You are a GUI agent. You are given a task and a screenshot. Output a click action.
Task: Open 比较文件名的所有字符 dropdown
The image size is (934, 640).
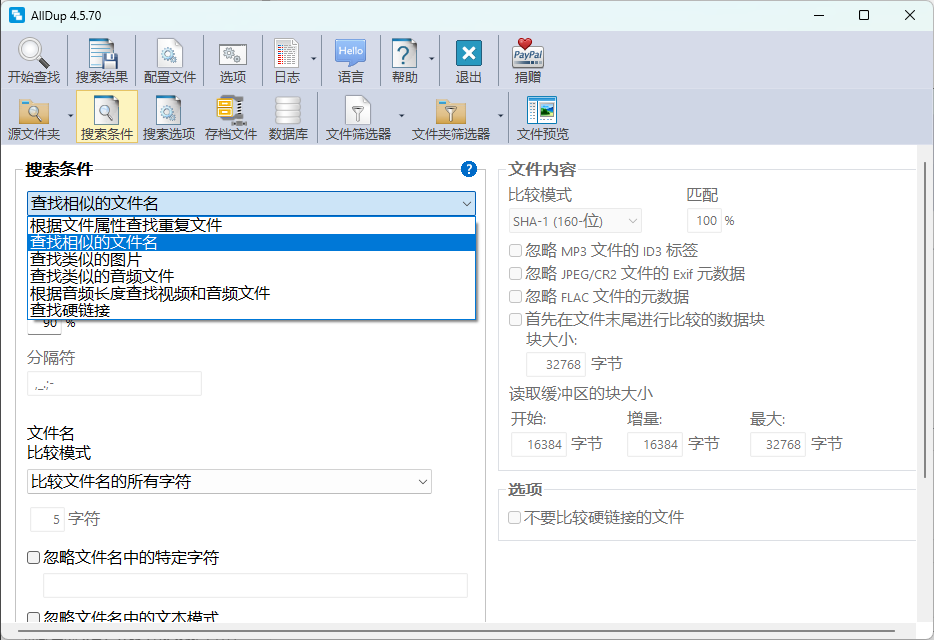[x=229, y=481]
